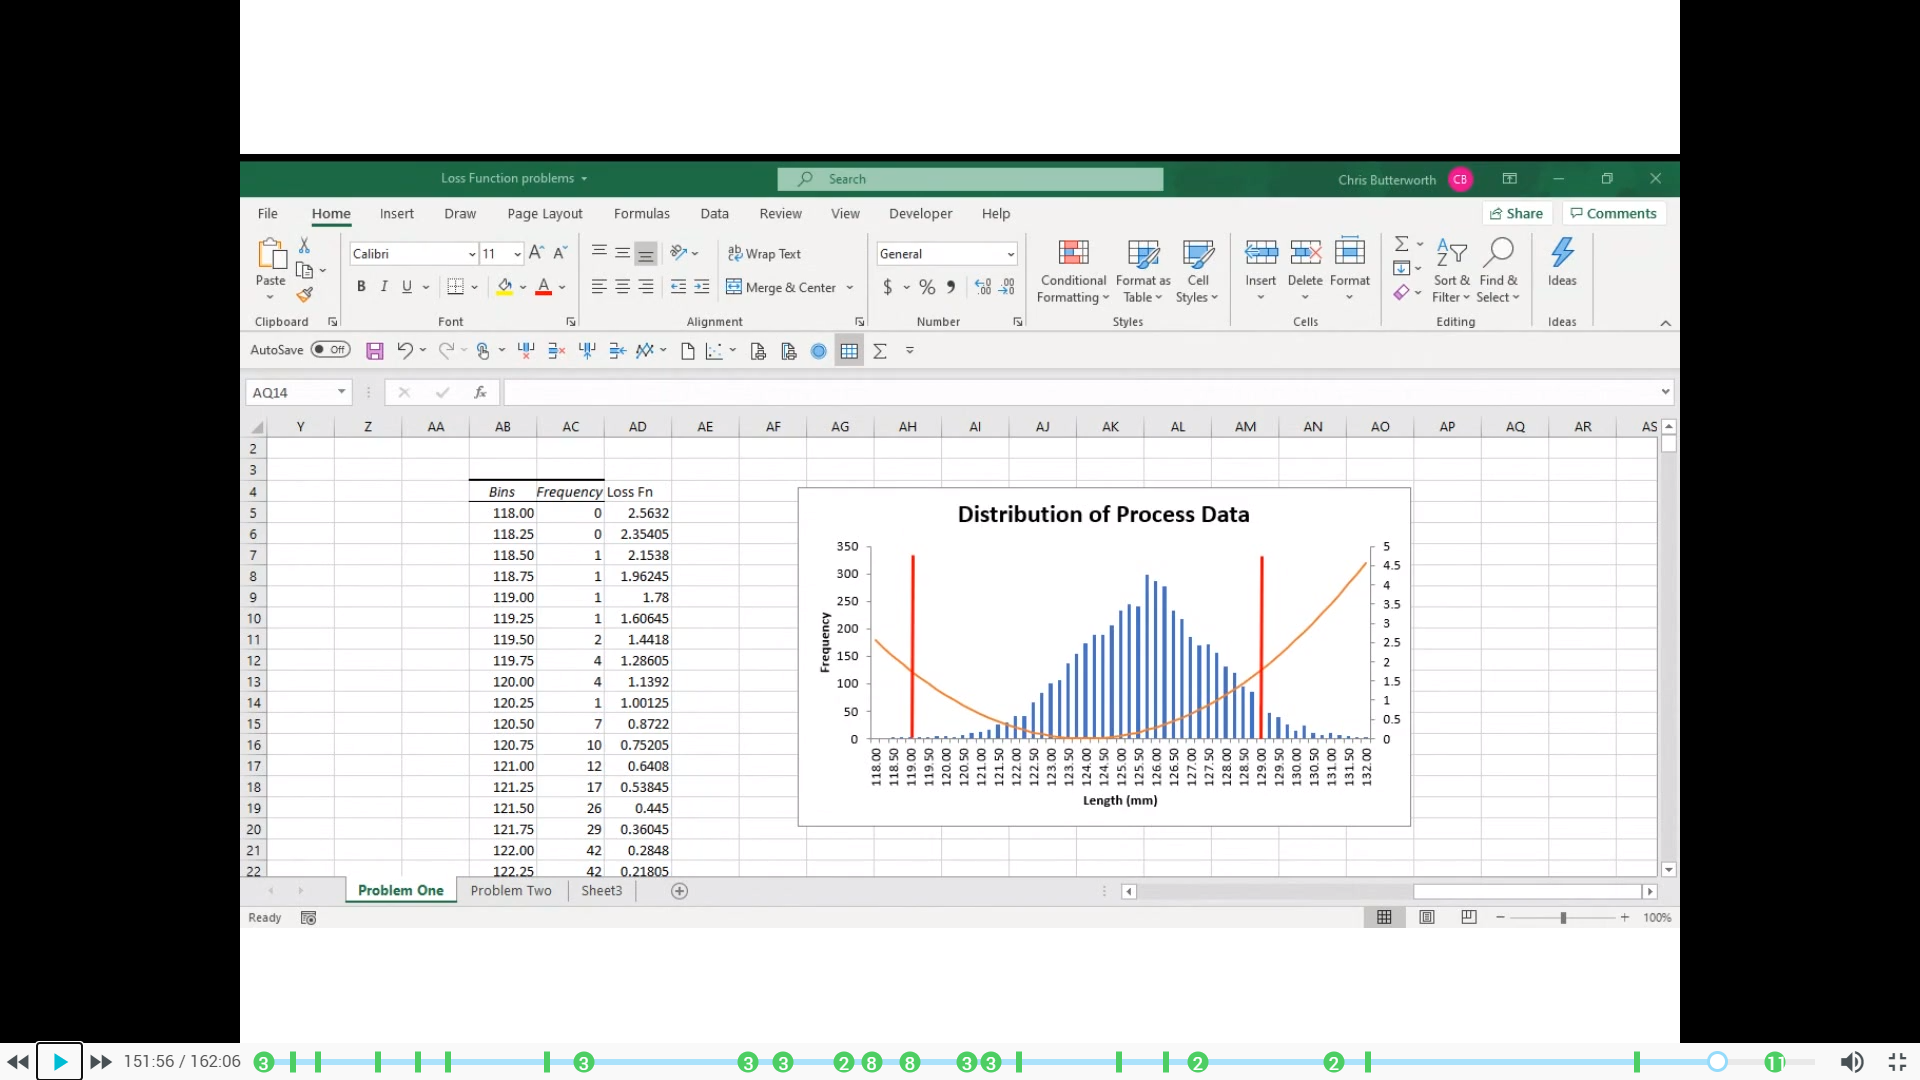This screenshot has height=1080, width=1920.
Task: Open the Comments button
Action: click(1614, 213)
